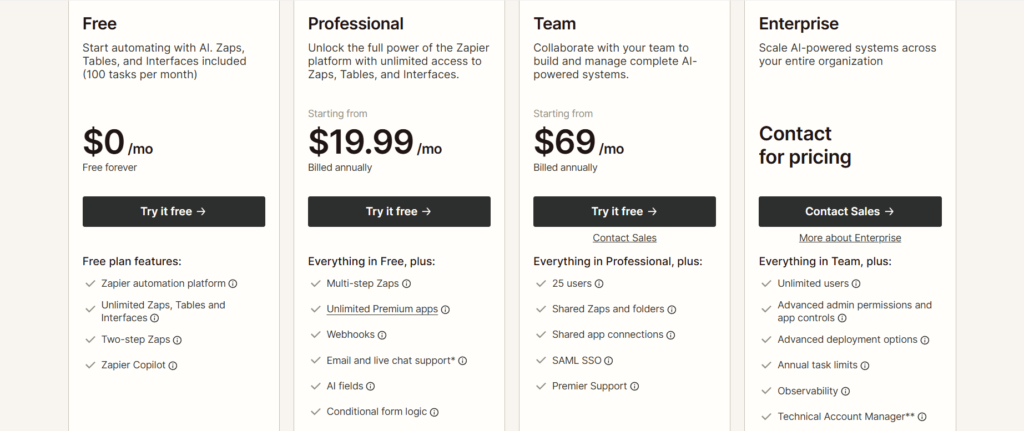Image resolution: width=1024 pixels, height=431 pixels.
Task: Click info icon beside Shared app connections
Action: click(670, 335)
